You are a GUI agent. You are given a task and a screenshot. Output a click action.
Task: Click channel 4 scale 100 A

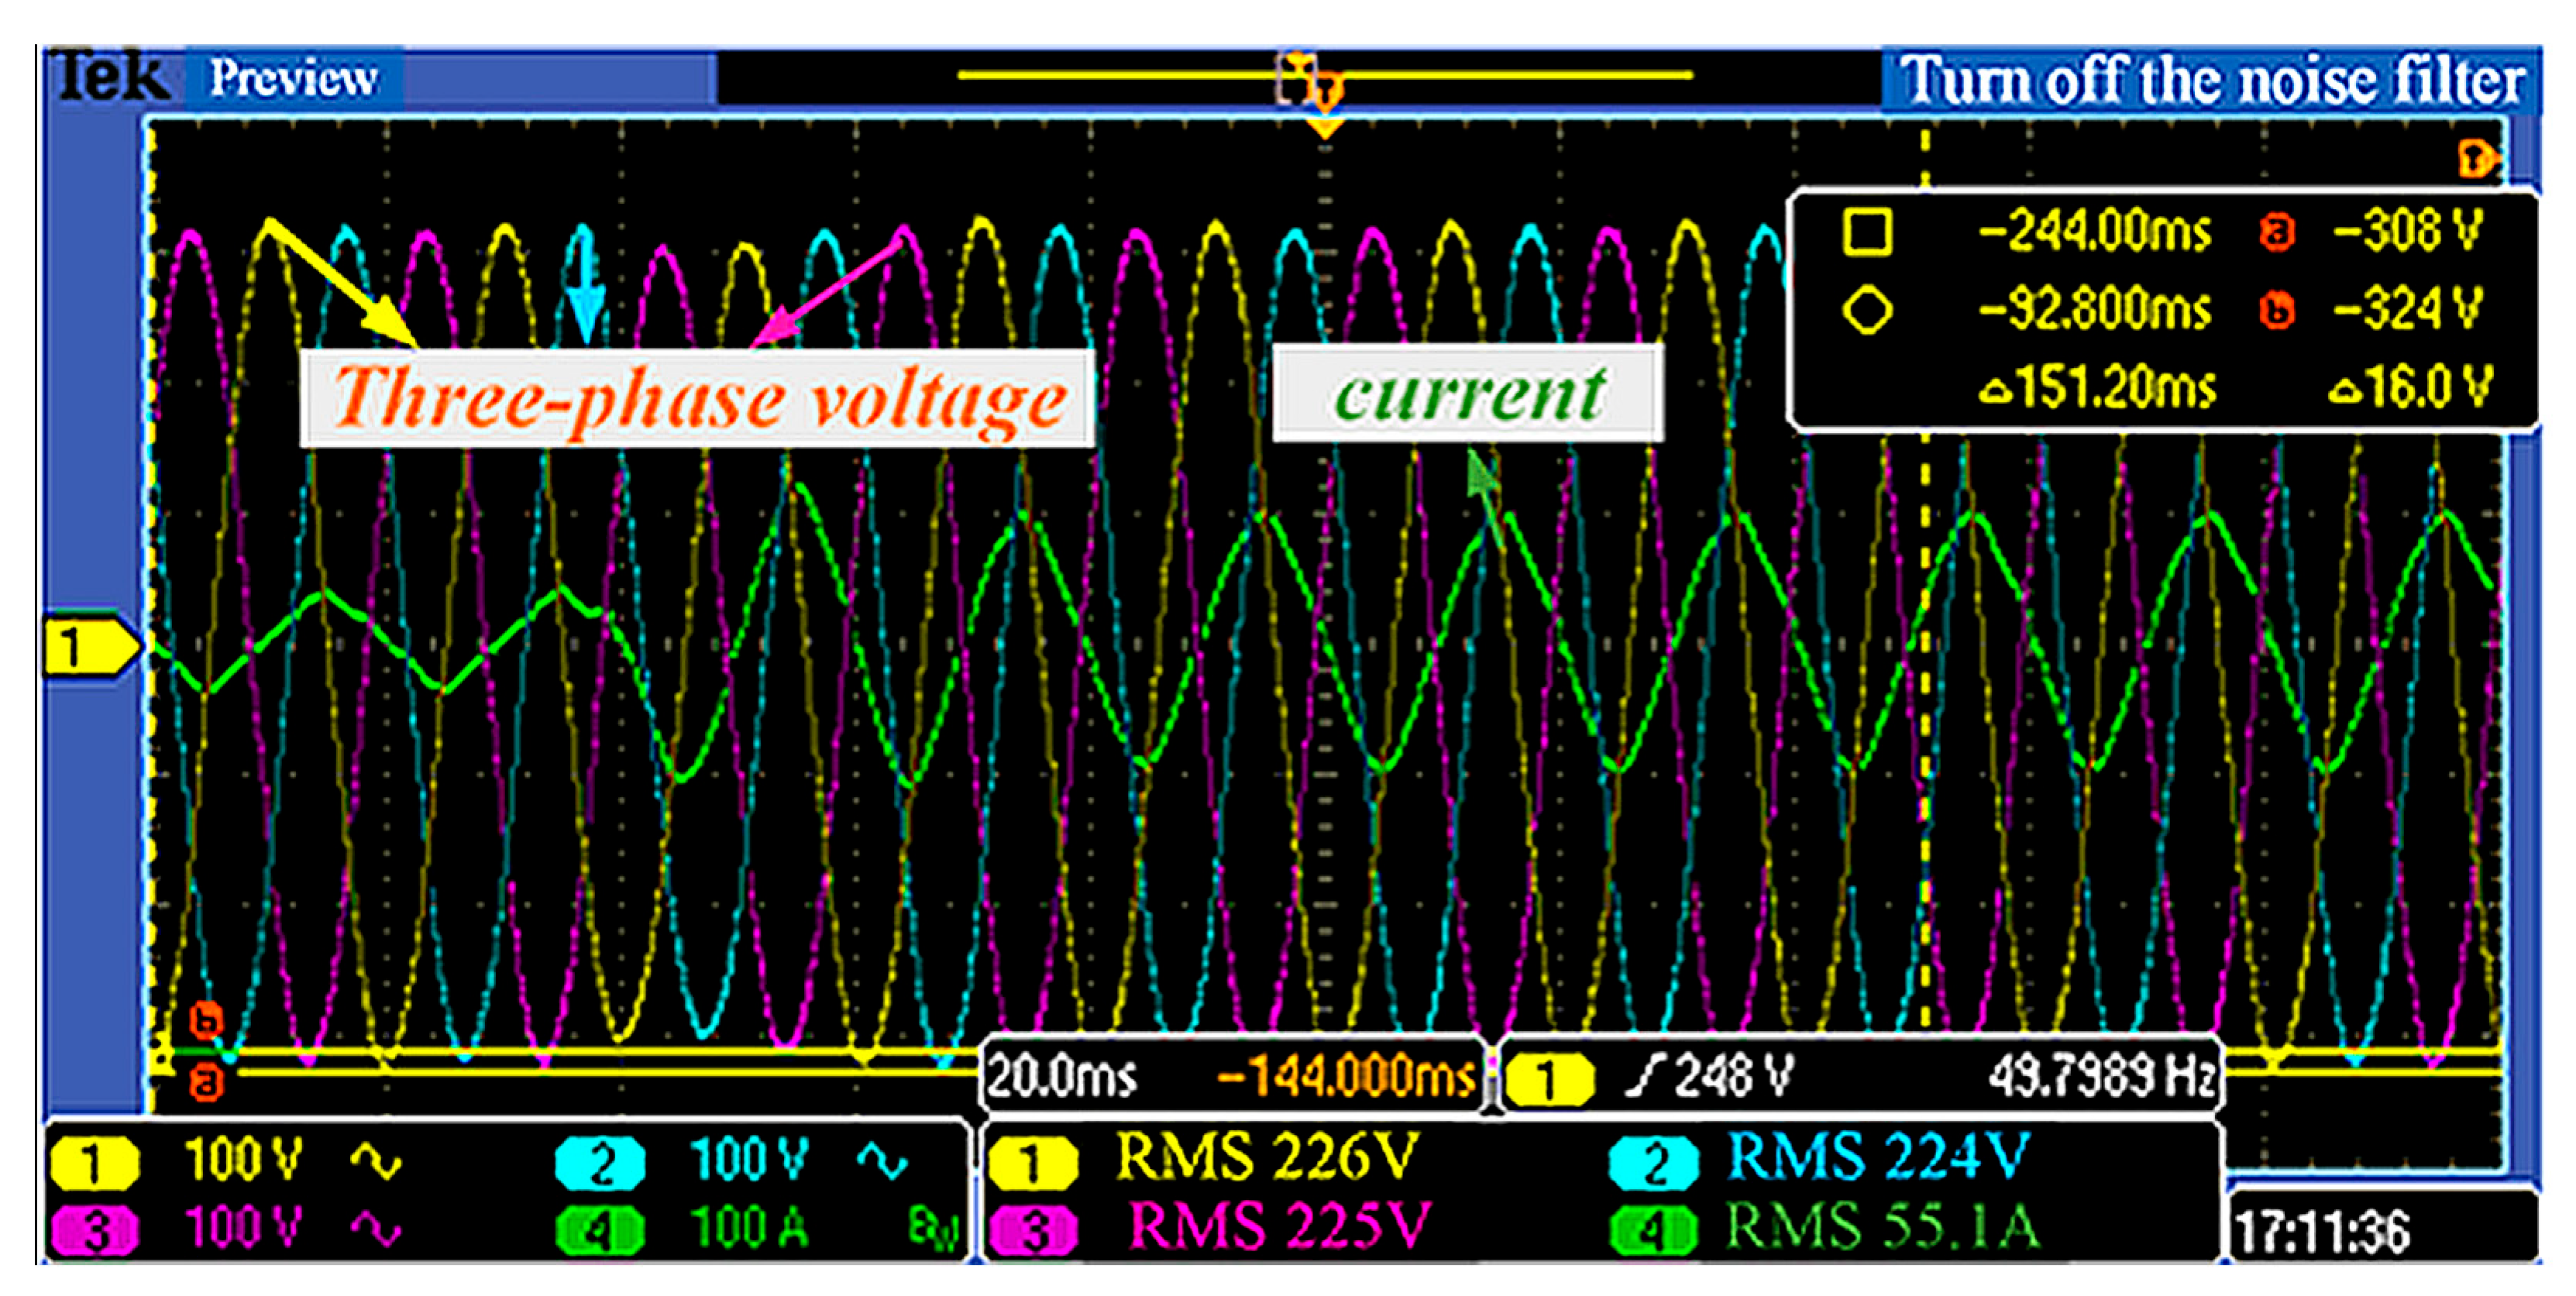(748, 1228)
